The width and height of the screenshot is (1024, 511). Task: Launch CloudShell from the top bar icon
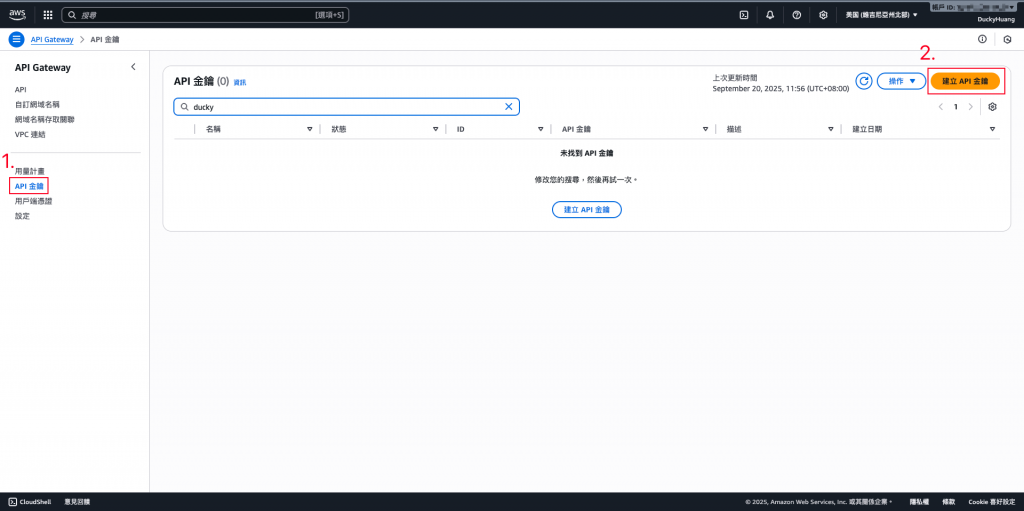click(x=743, y=14)
